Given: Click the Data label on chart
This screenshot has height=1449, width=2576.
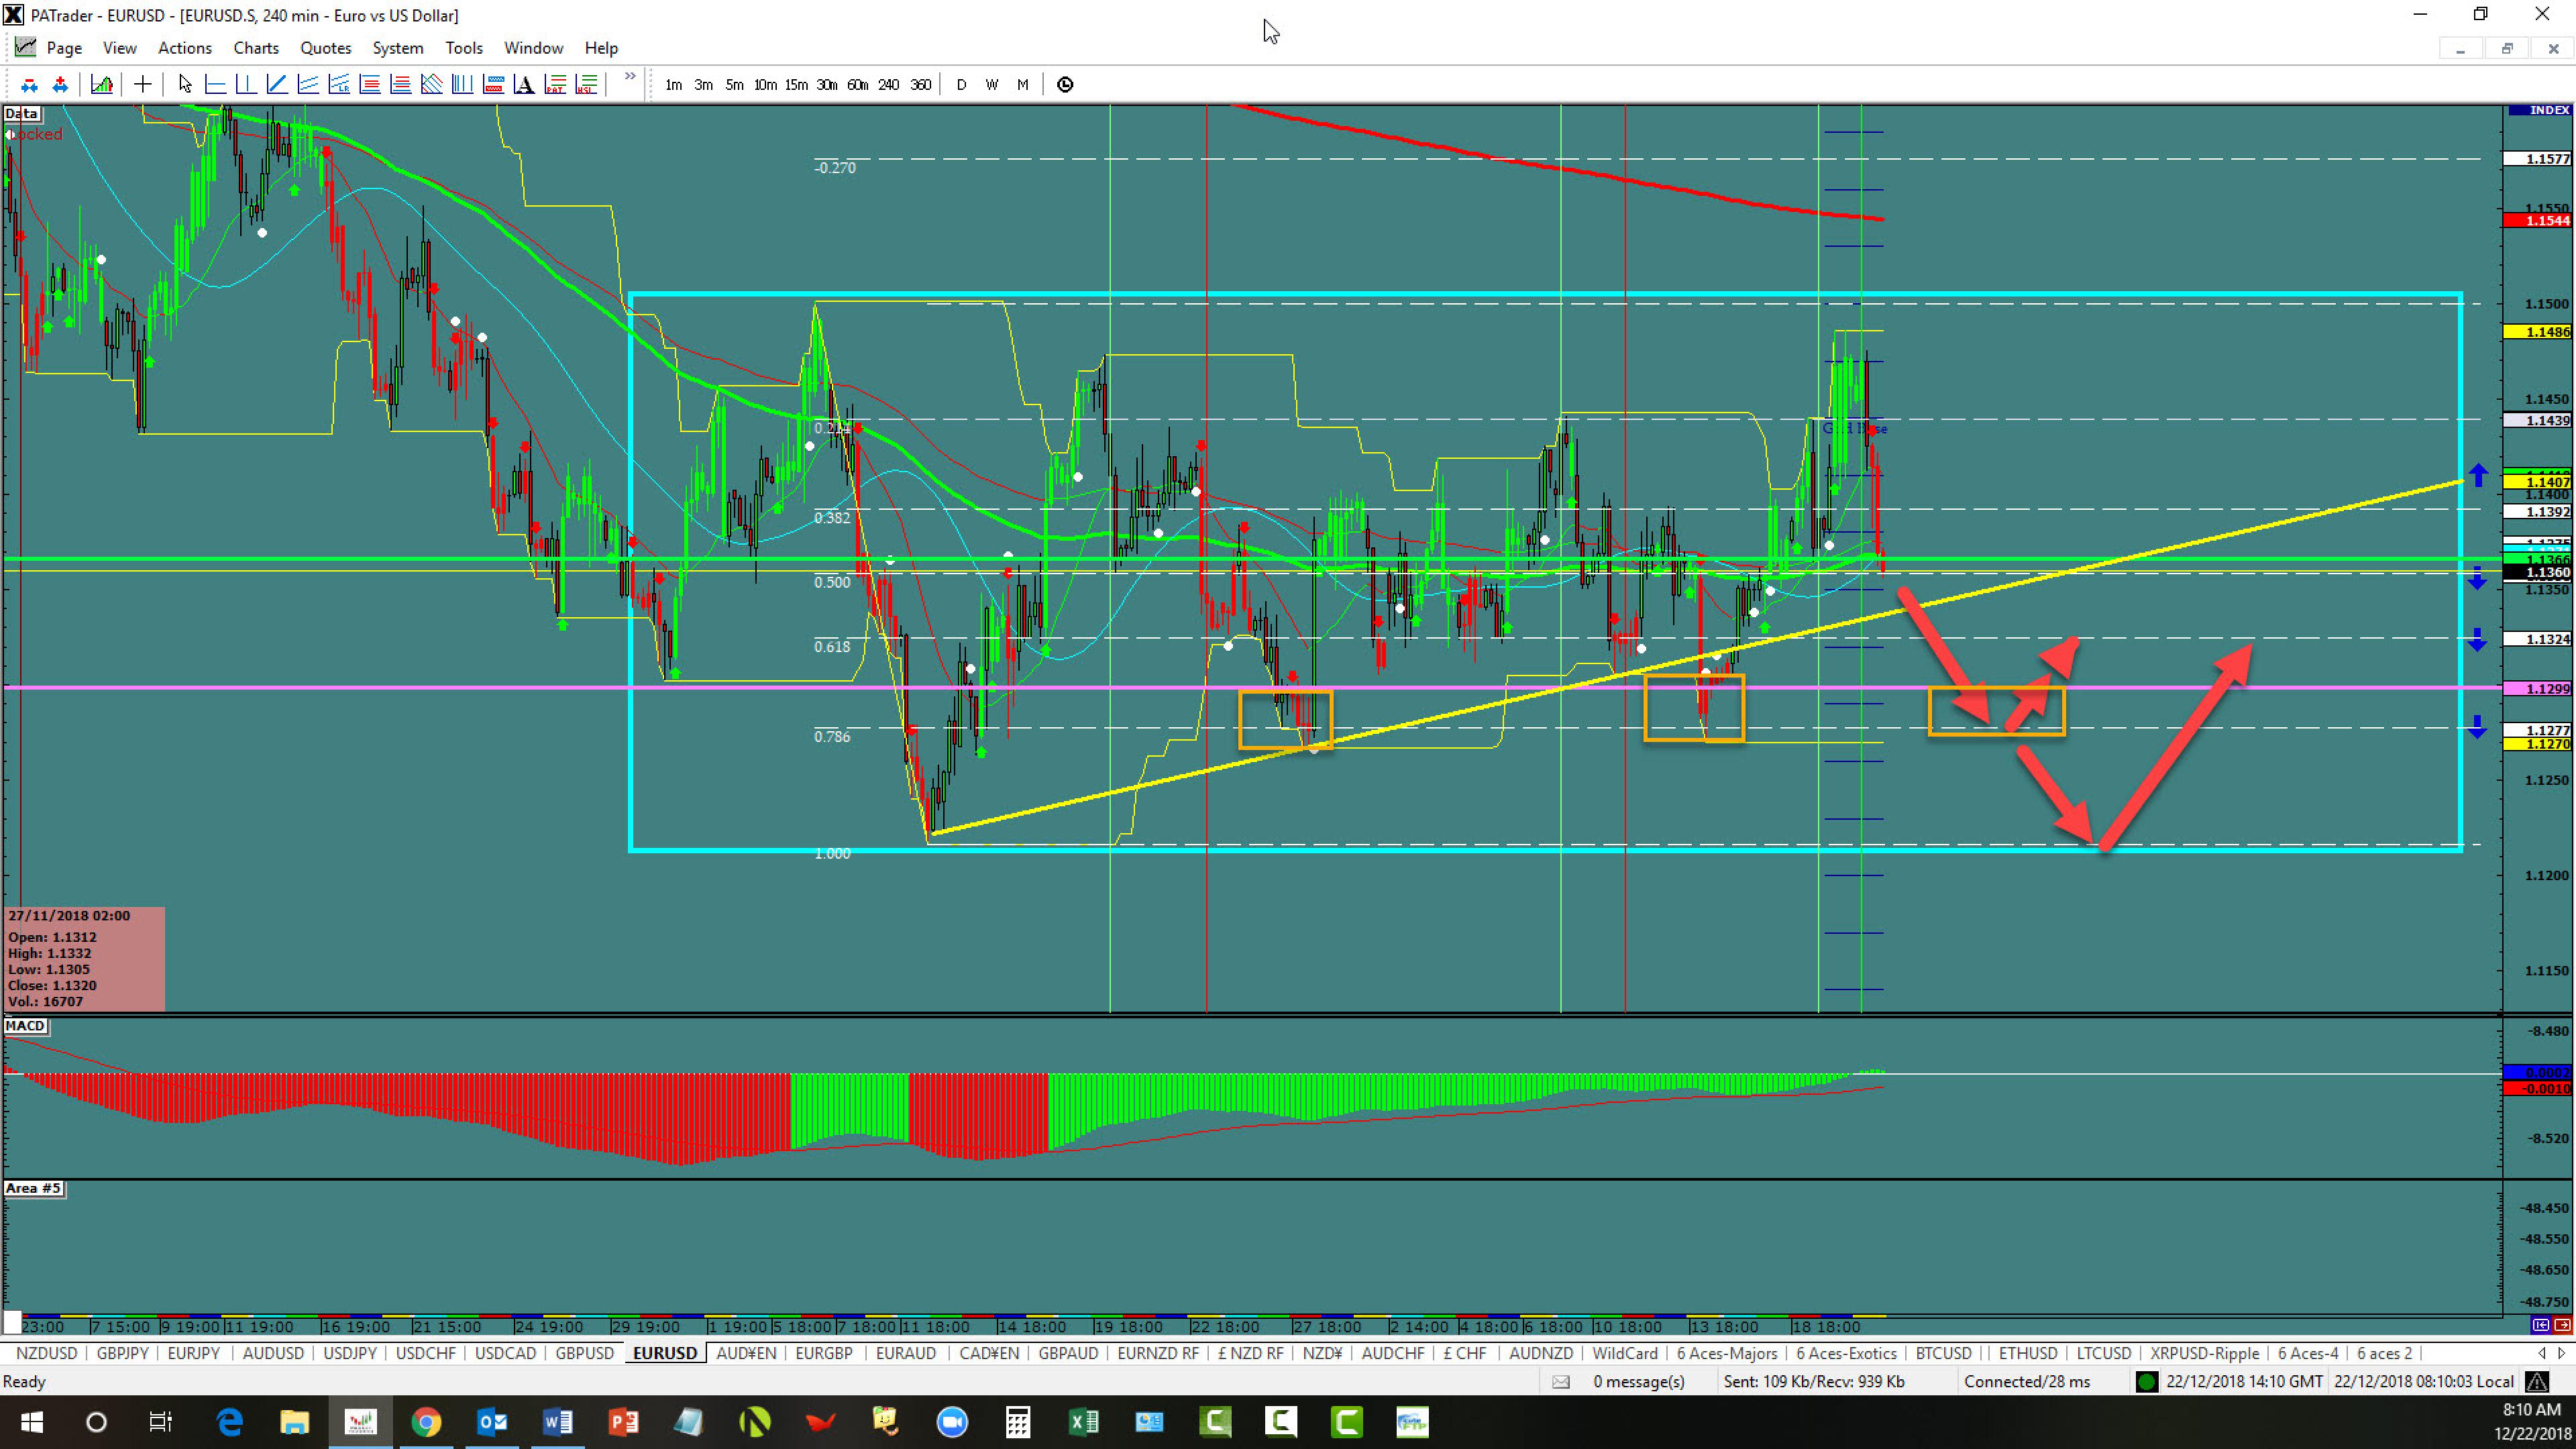Looking at the screenshot, I should pos(21,113).
